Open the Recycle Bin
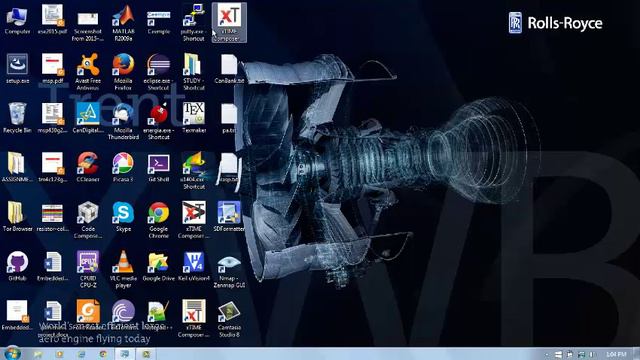Screen dimensions: 640x360 [x=17, y=118]
